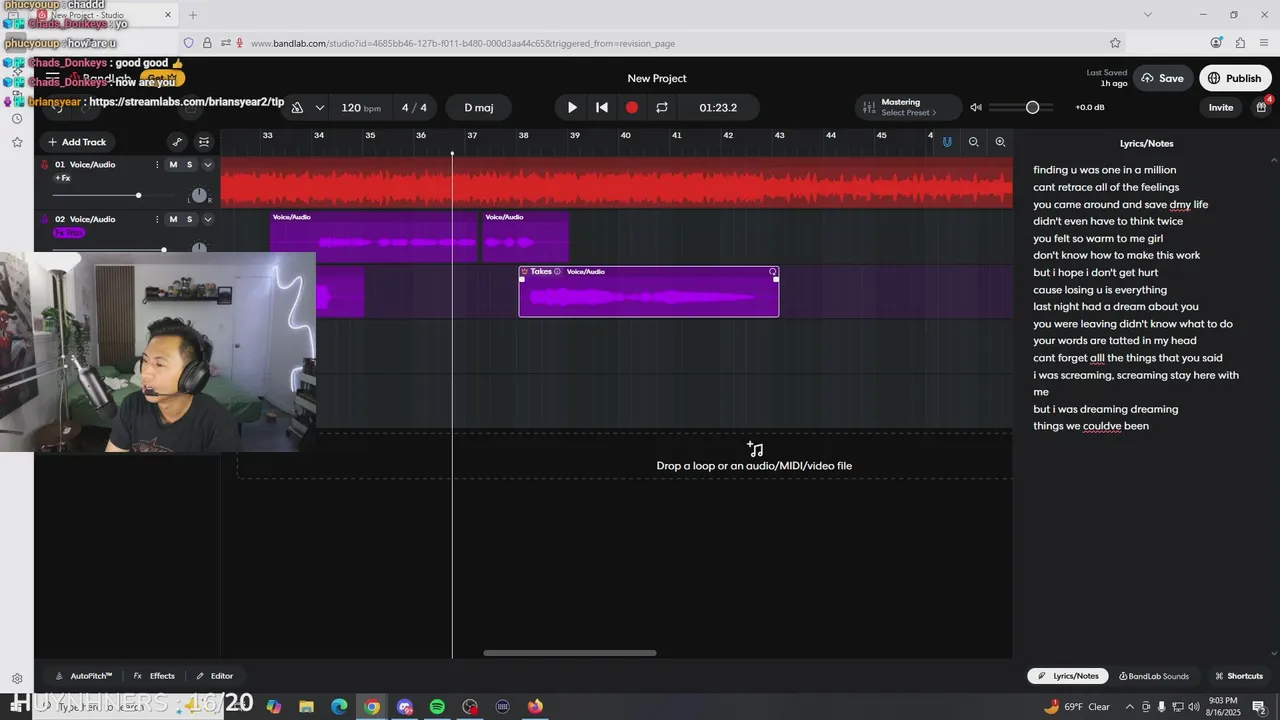Screen dimensions: 1280x720
Task: Add Fx to track 01
Action: pyautogui.click(x=62, y=178)
